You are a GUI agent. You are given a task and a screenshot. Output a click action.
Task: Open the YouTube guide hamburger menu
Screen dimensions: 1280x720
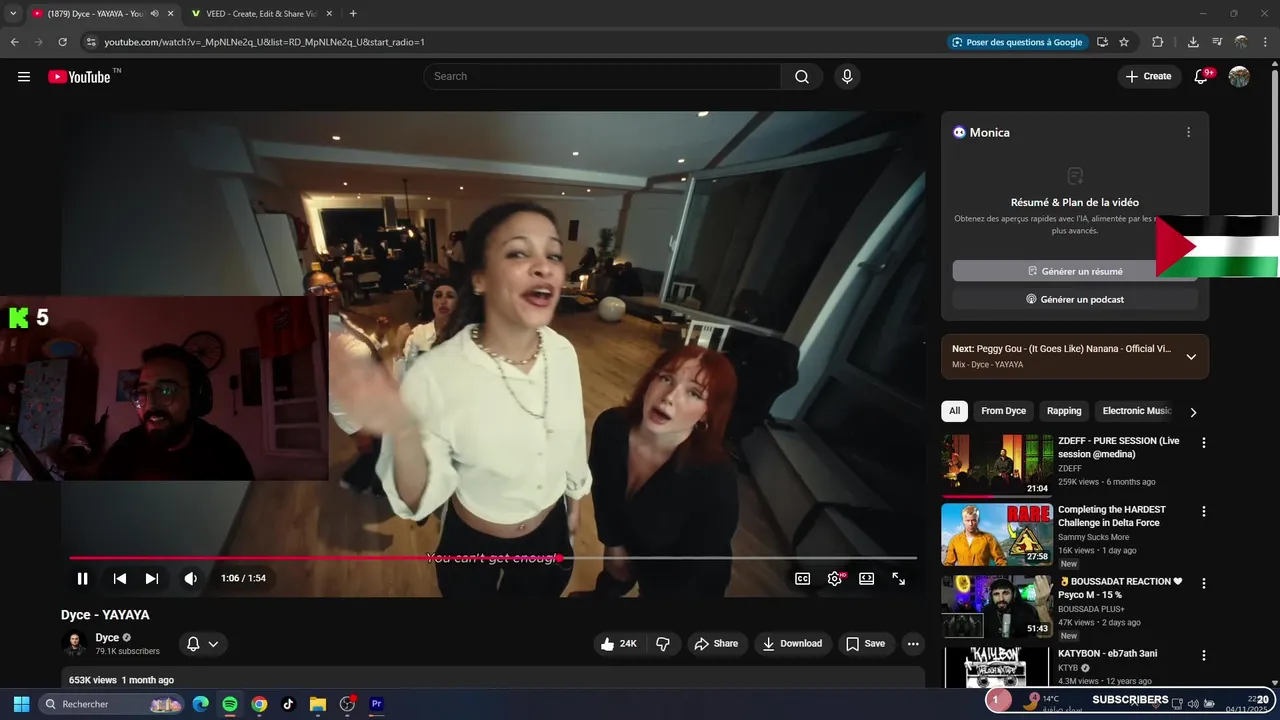pos(24,77)
